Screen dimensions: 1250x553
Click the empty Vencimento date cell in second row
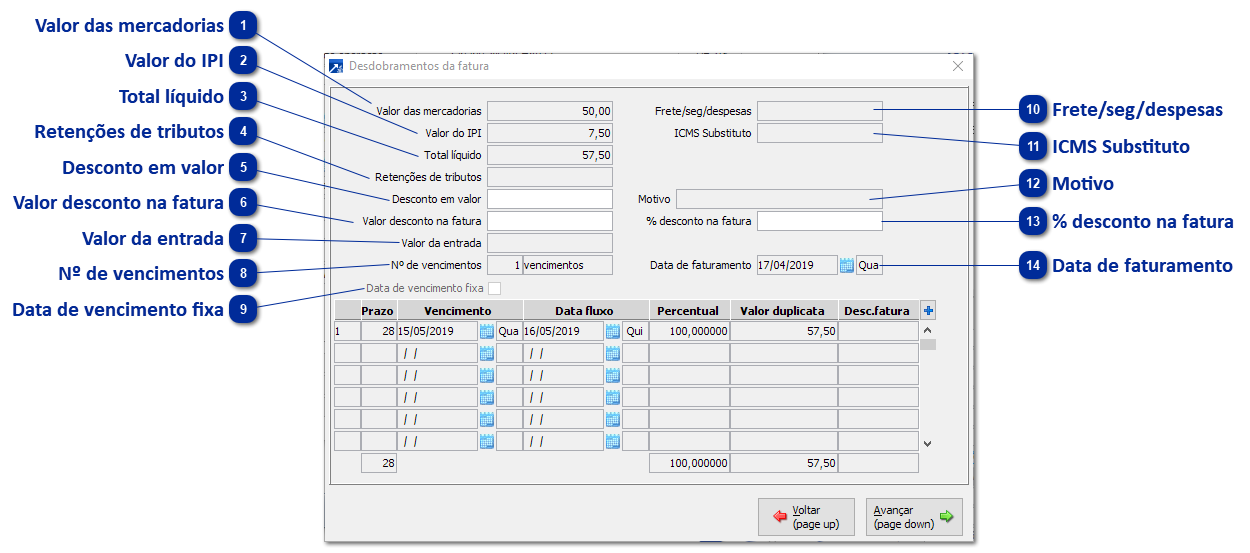coord(437,353)
